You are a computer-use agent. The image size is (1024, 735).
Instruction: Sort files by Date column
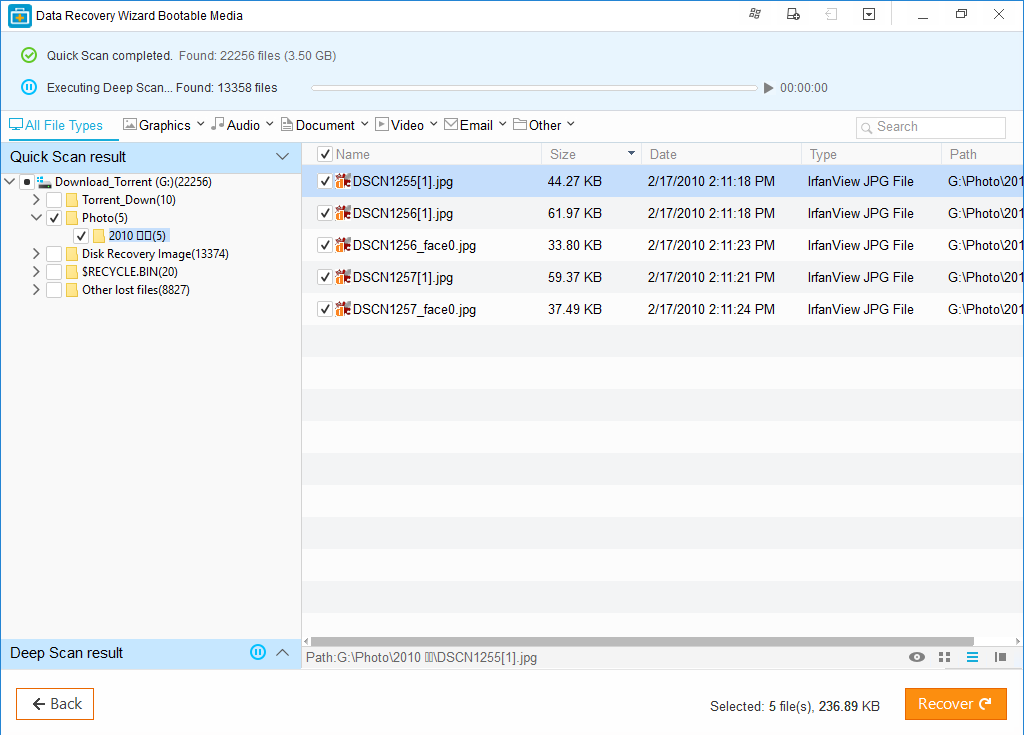tap(722, 154)
